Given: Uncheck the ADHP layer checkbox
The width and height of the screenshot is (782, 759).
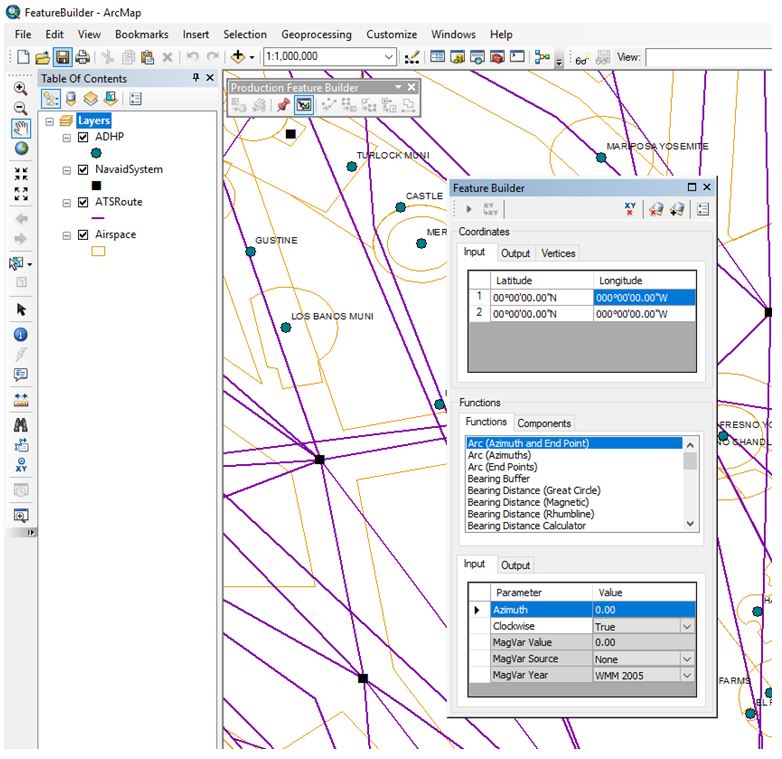Looking at the screenshot, I should pyautogui.click(x=83, y=137).
